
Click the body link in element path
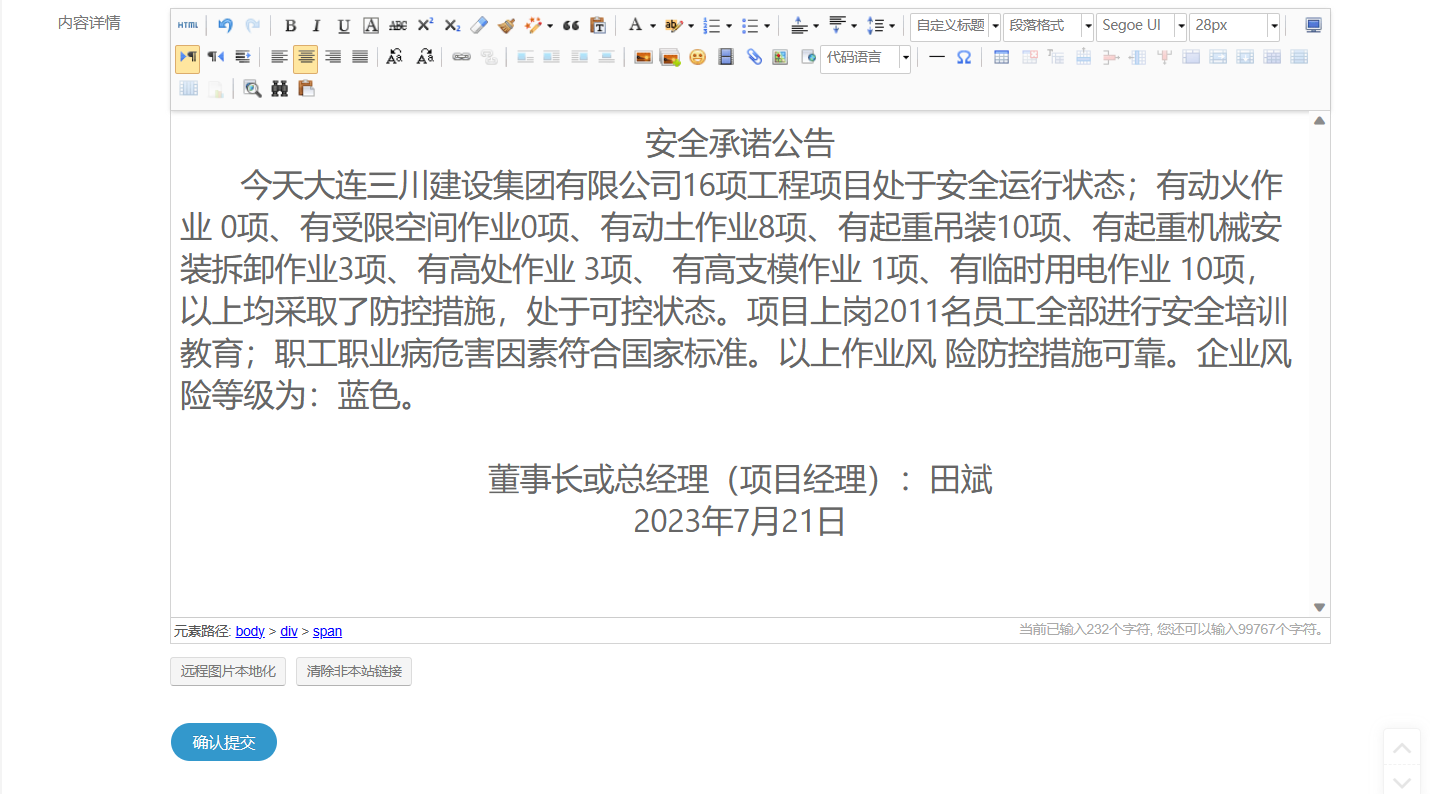pos(250,631)
